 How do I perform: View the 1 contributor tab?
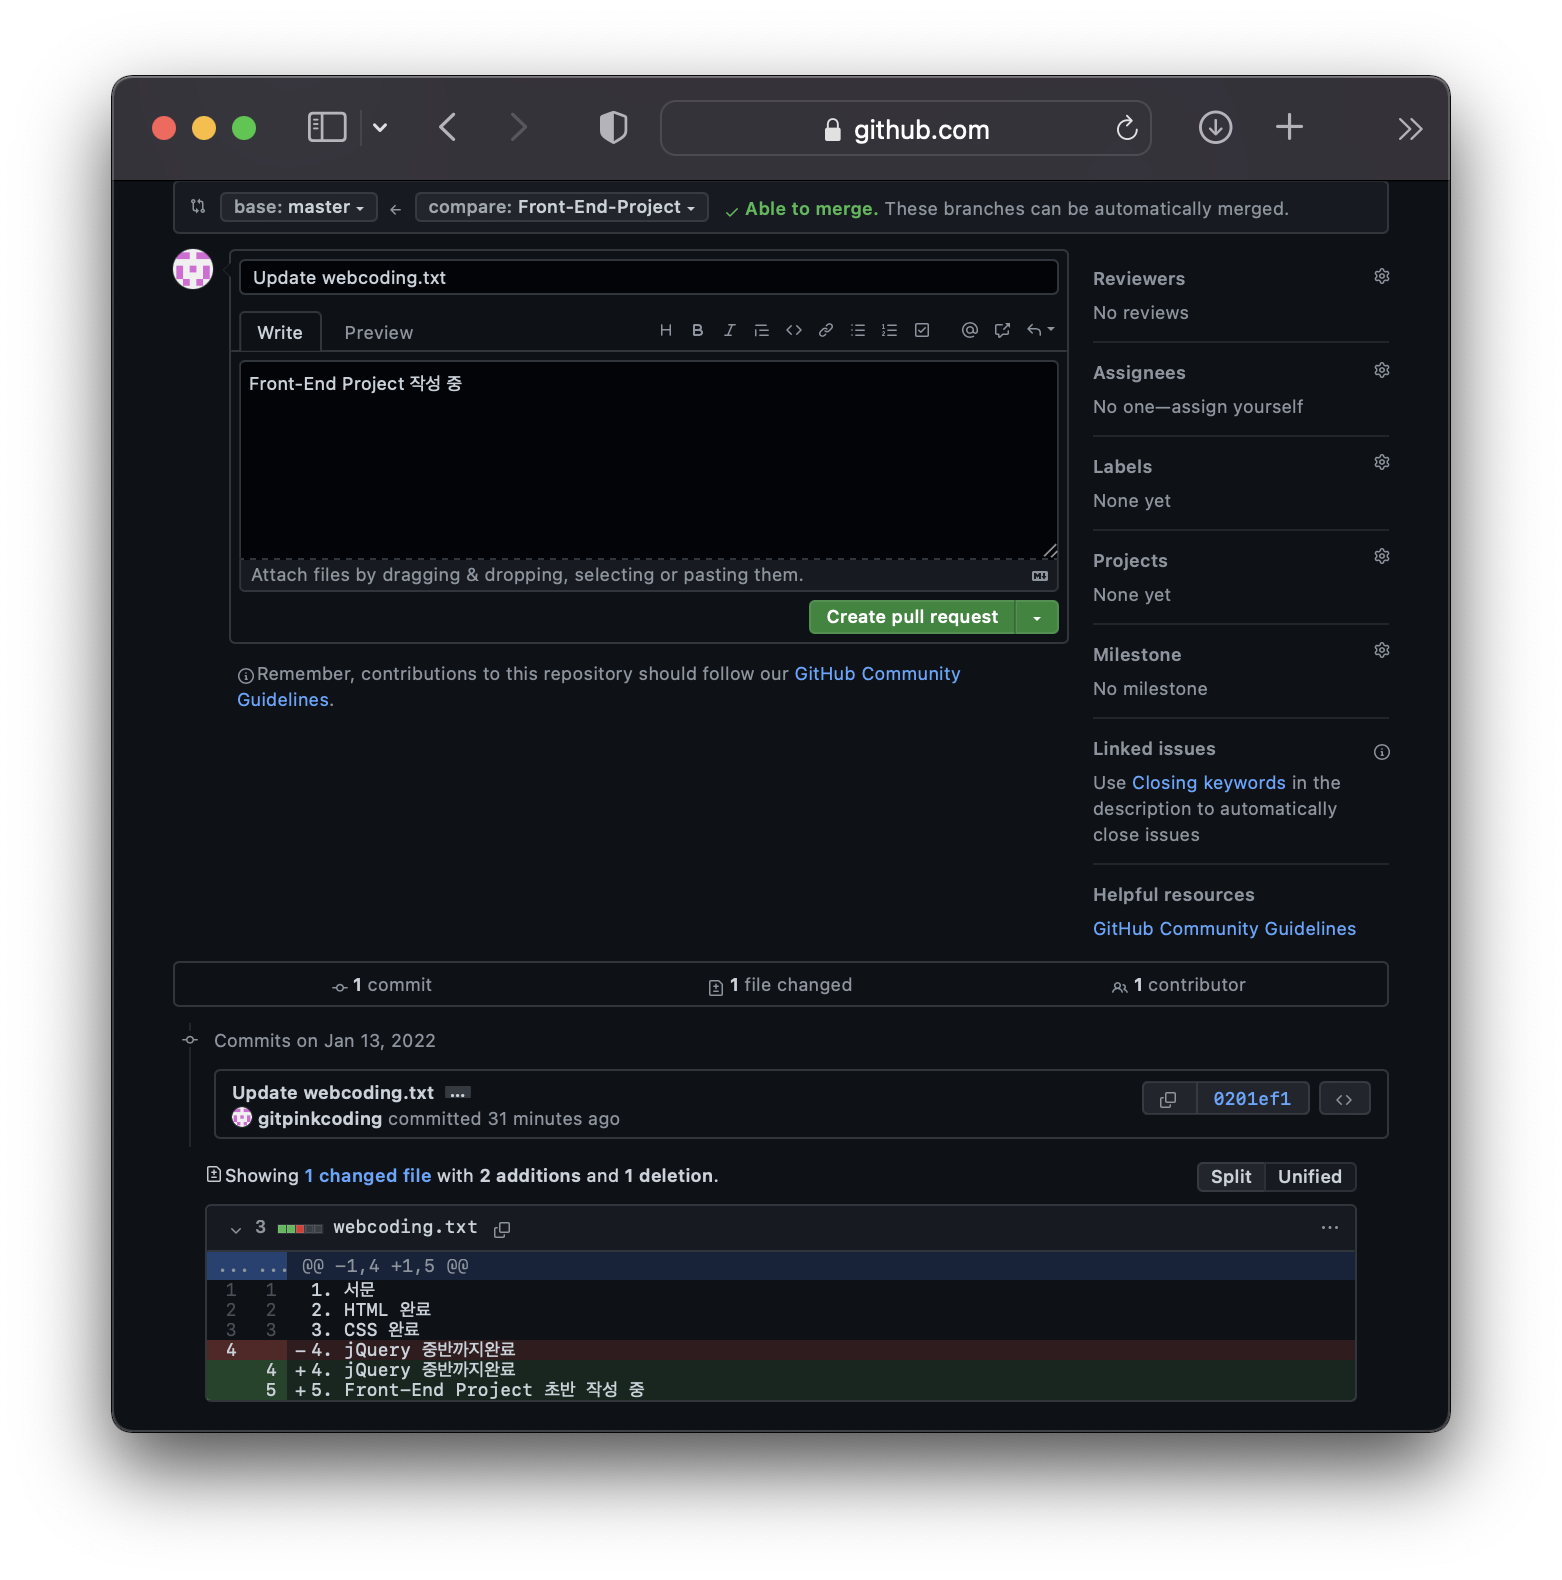[x=1178, y=985]
